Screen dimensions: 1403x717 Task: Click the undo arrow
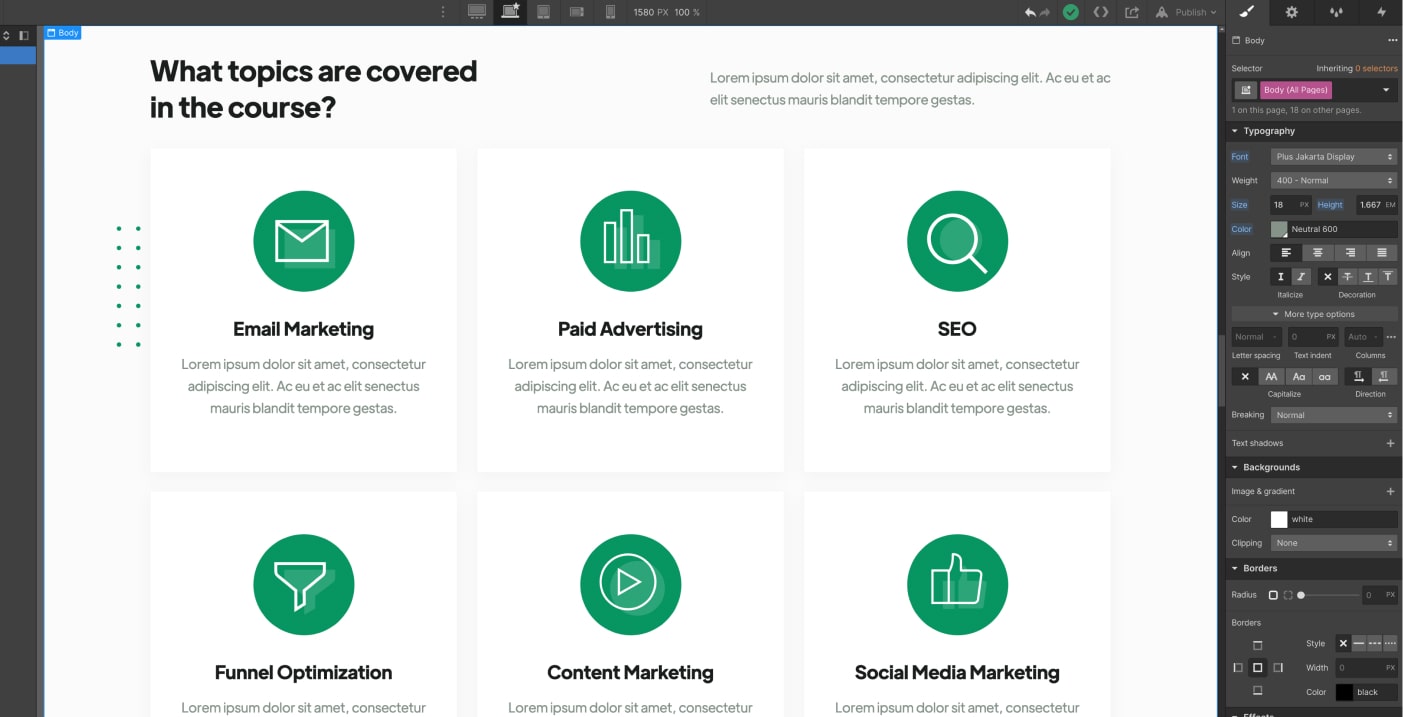[x=1030, y=12]
